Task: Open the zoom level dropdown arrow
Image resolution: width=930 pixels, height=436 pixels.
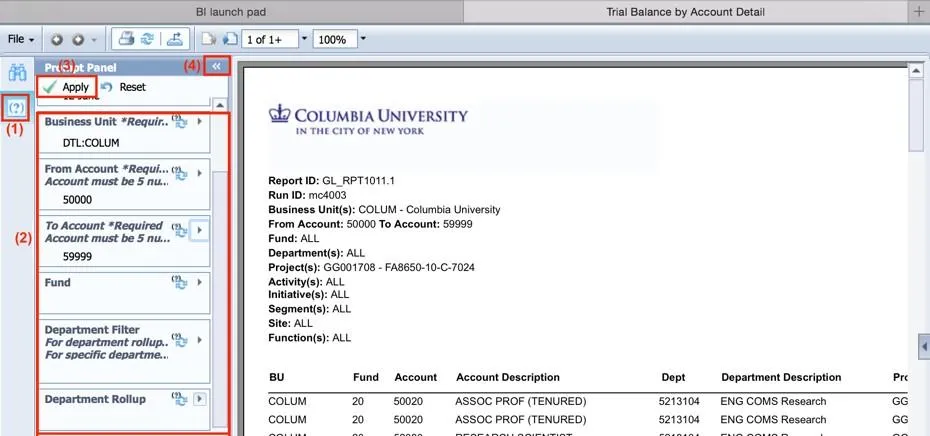Action: click(363, 39)
